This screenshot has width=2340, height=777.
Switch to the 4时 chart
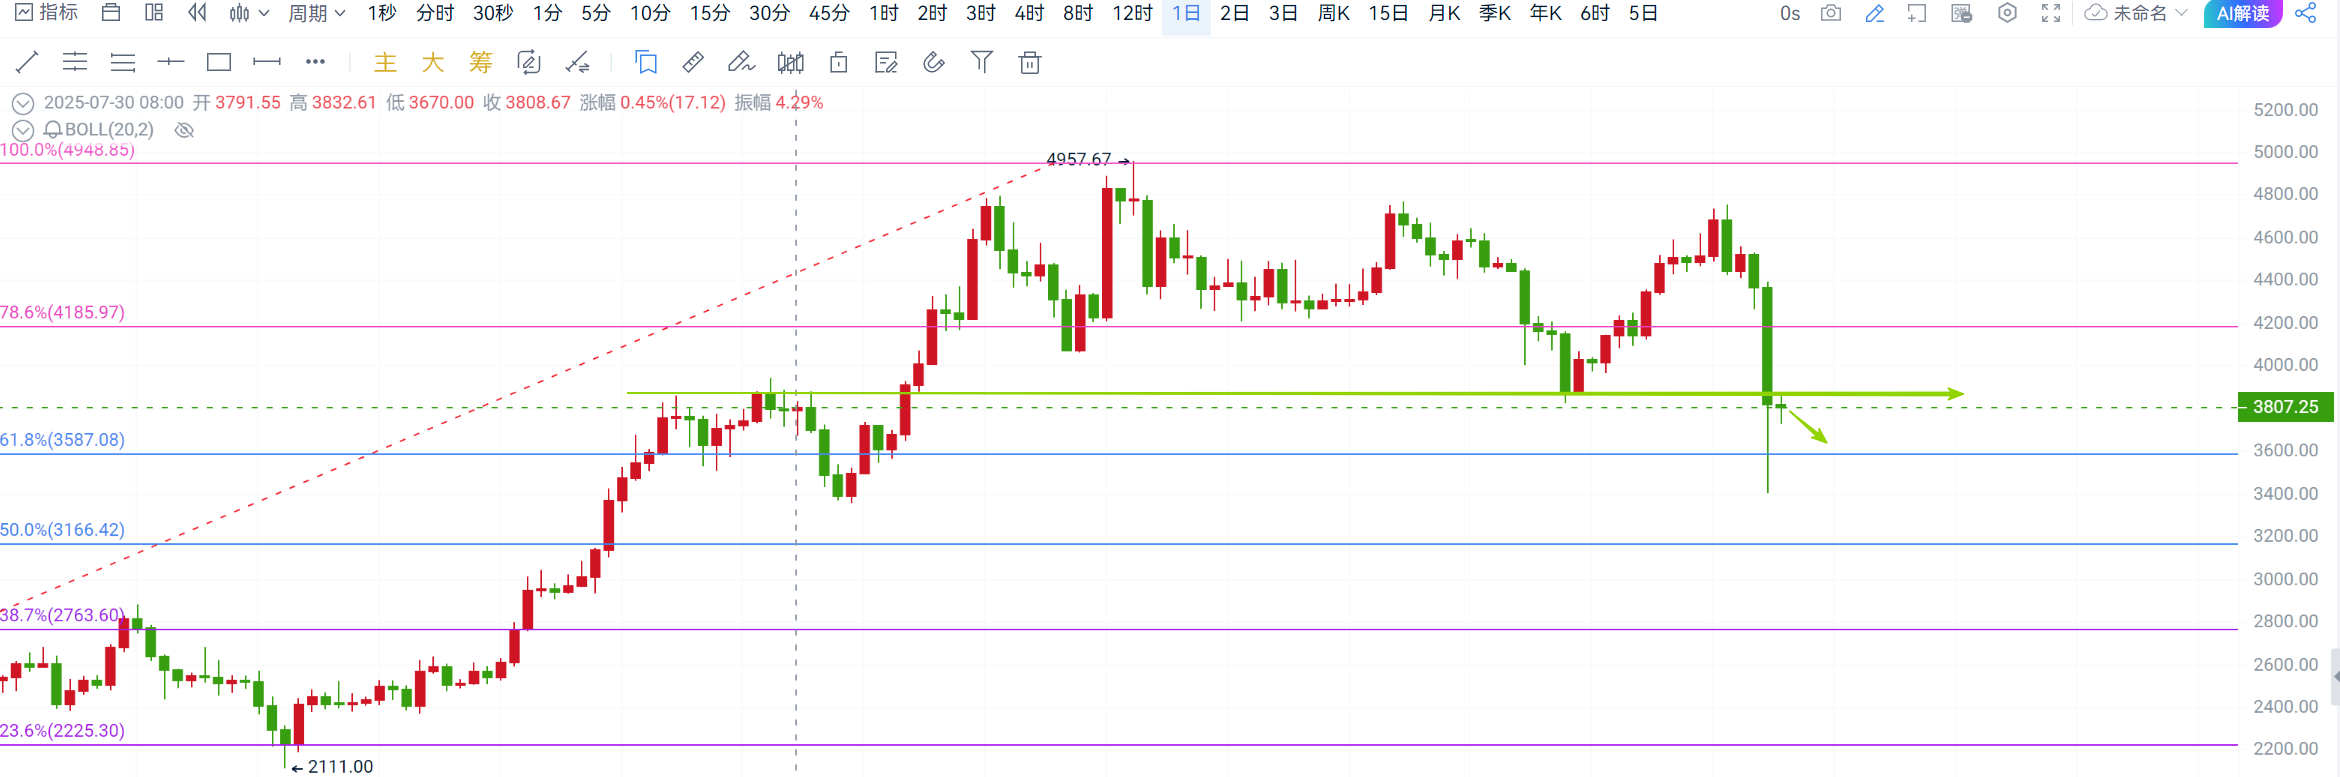pos(1029,13)
